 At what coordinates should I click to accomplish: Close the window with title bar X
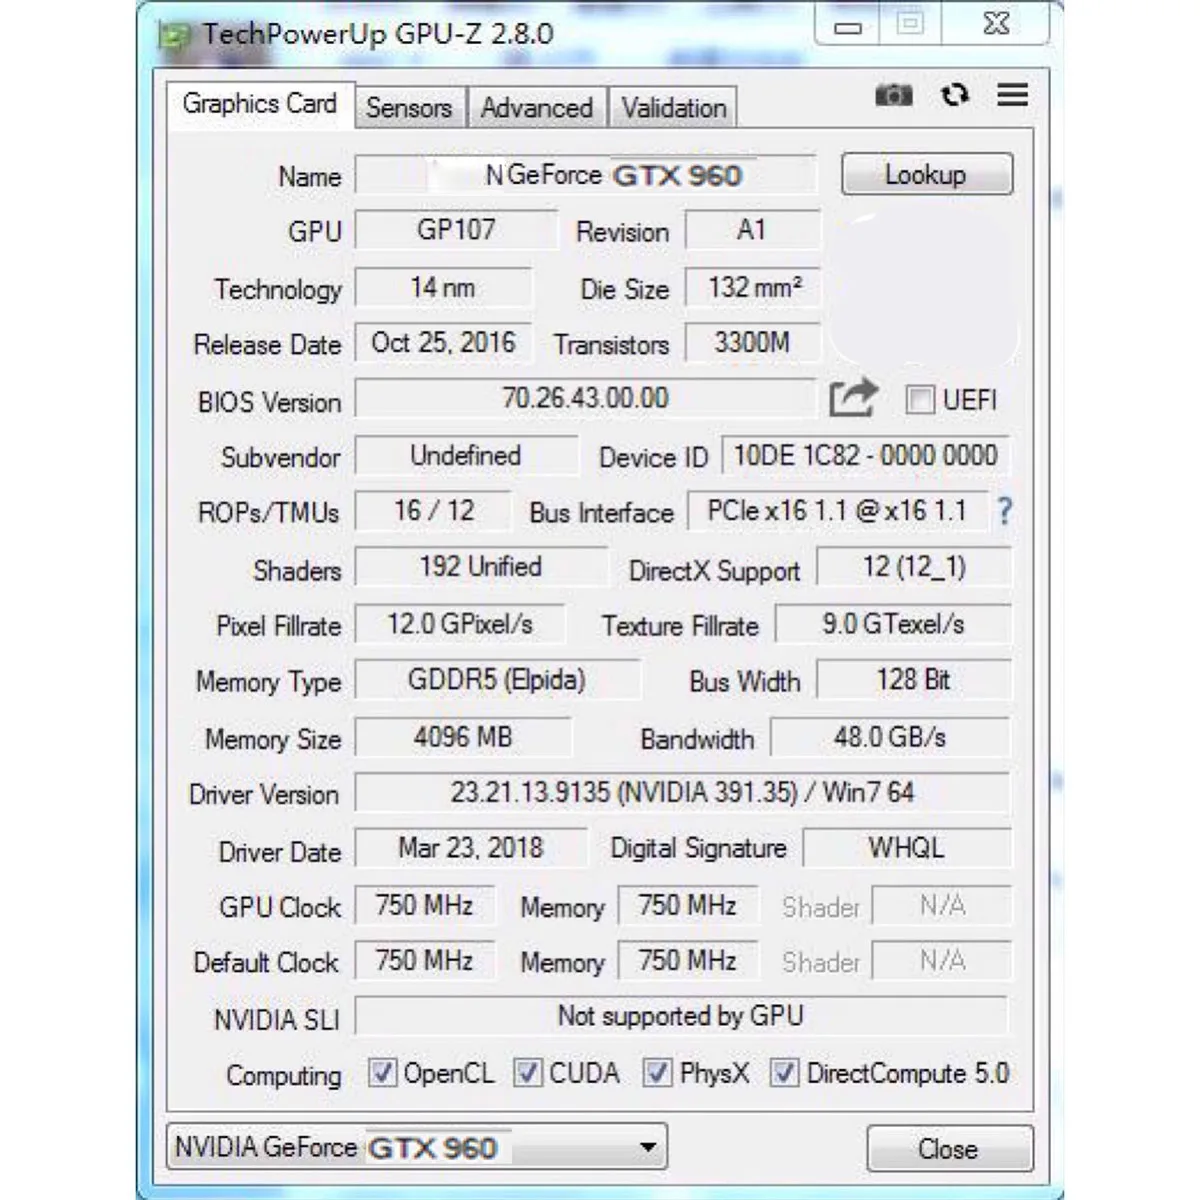996,25
